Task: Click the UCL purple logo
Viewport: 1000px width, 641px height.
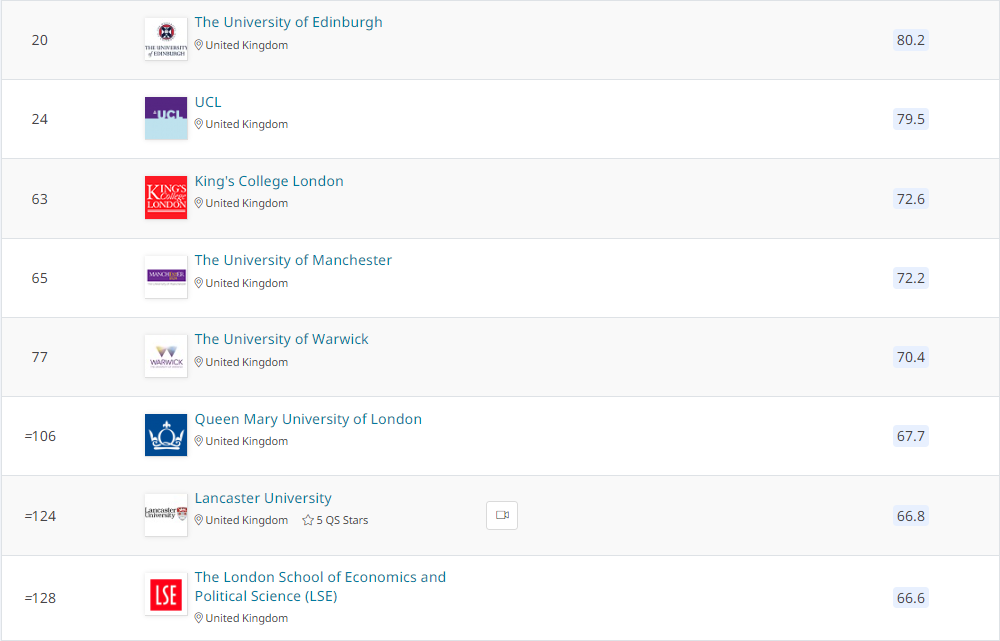Action: (x=165, y=118)
